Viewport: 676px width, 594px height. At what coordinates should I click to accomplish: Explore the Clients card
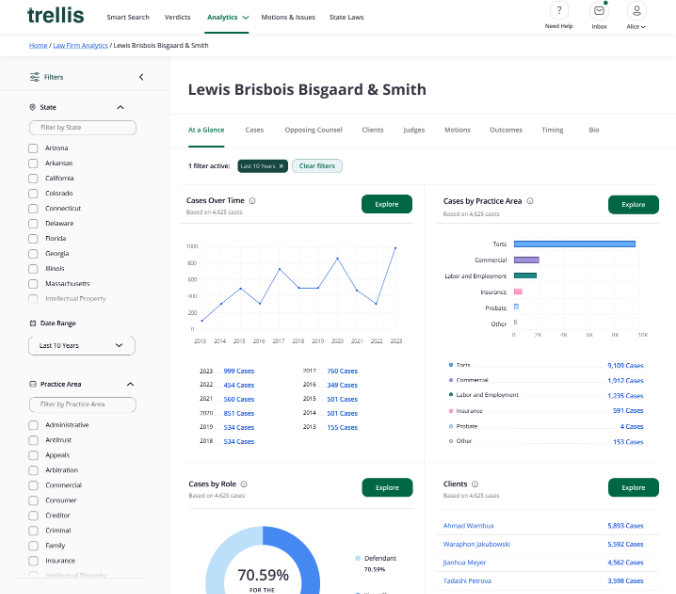pos(633,488)
